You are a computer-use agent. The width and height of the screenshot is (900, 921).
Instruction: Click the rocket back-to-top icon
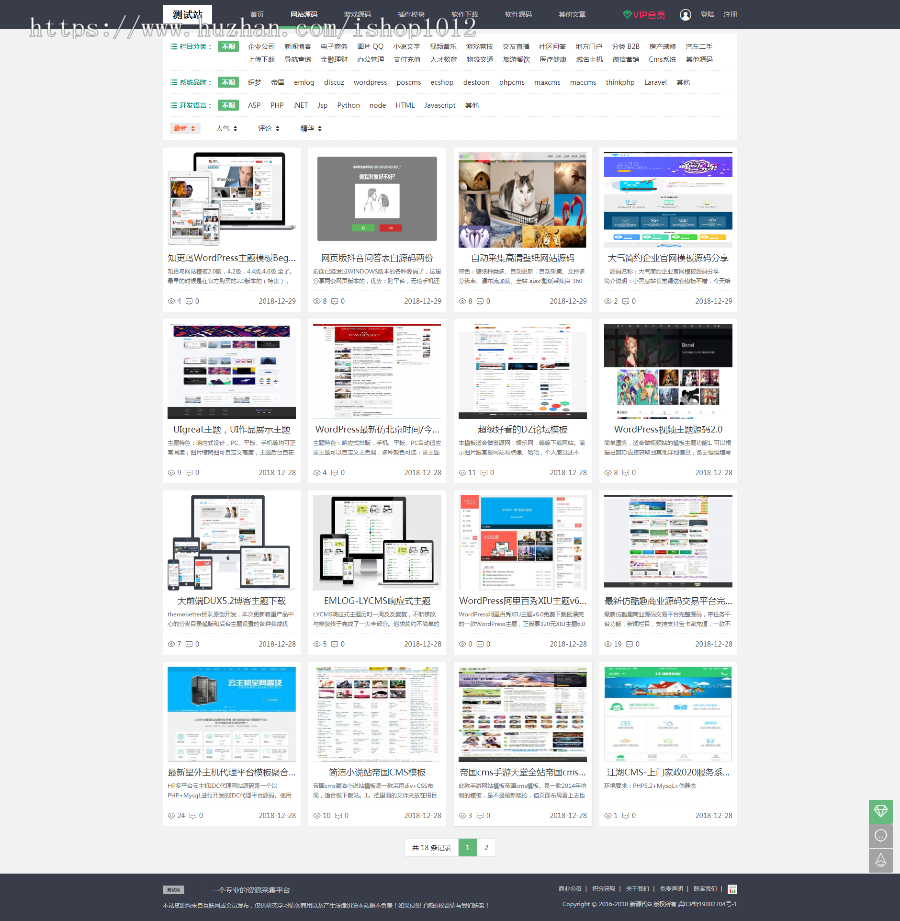pyautogui.click(x=881, y=860)
